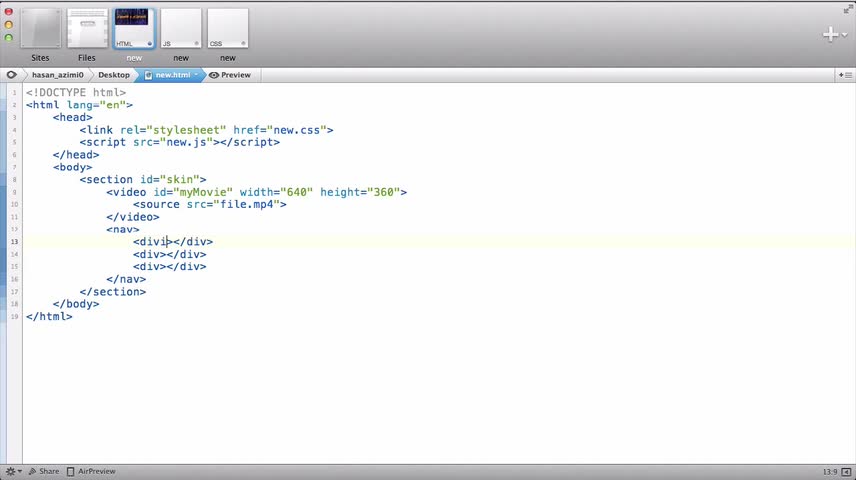Click the 13:9 cursor position indicator

click(x=830, y=472)
